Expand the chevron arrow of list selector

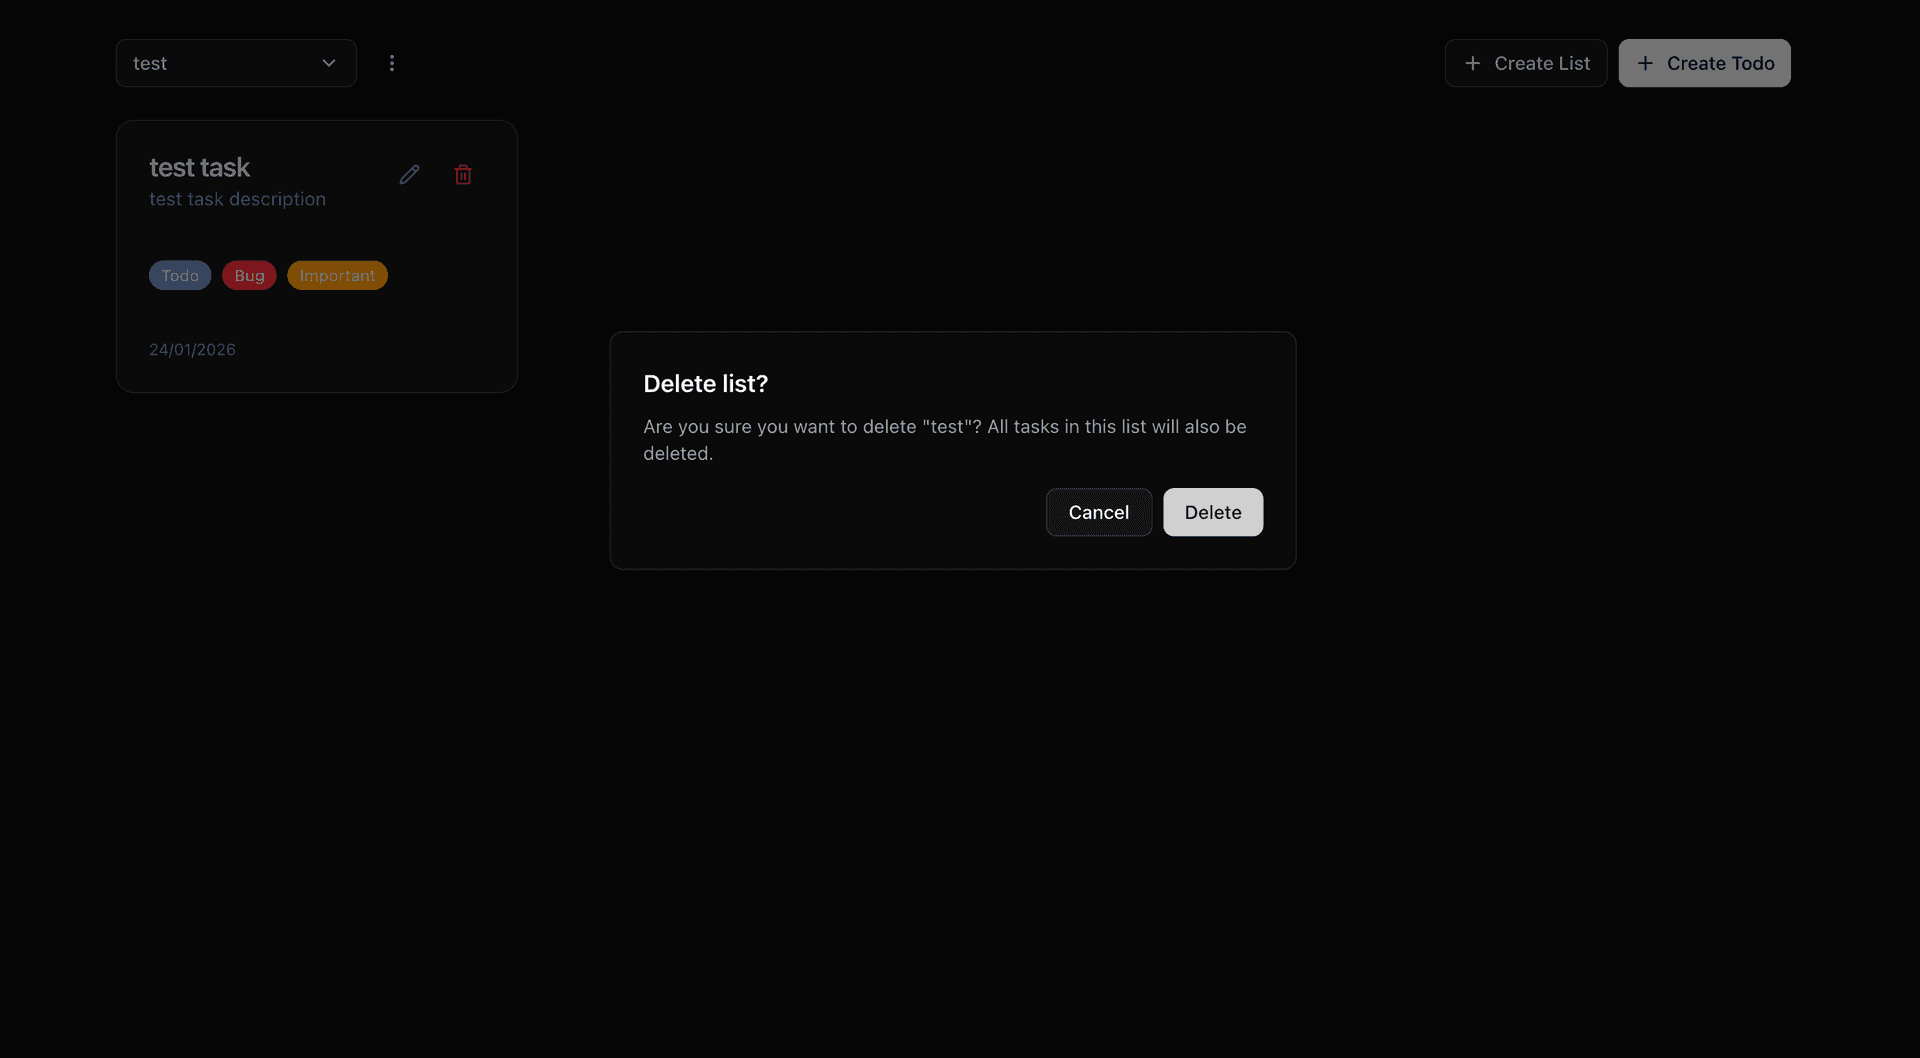(x=328, y=63)
